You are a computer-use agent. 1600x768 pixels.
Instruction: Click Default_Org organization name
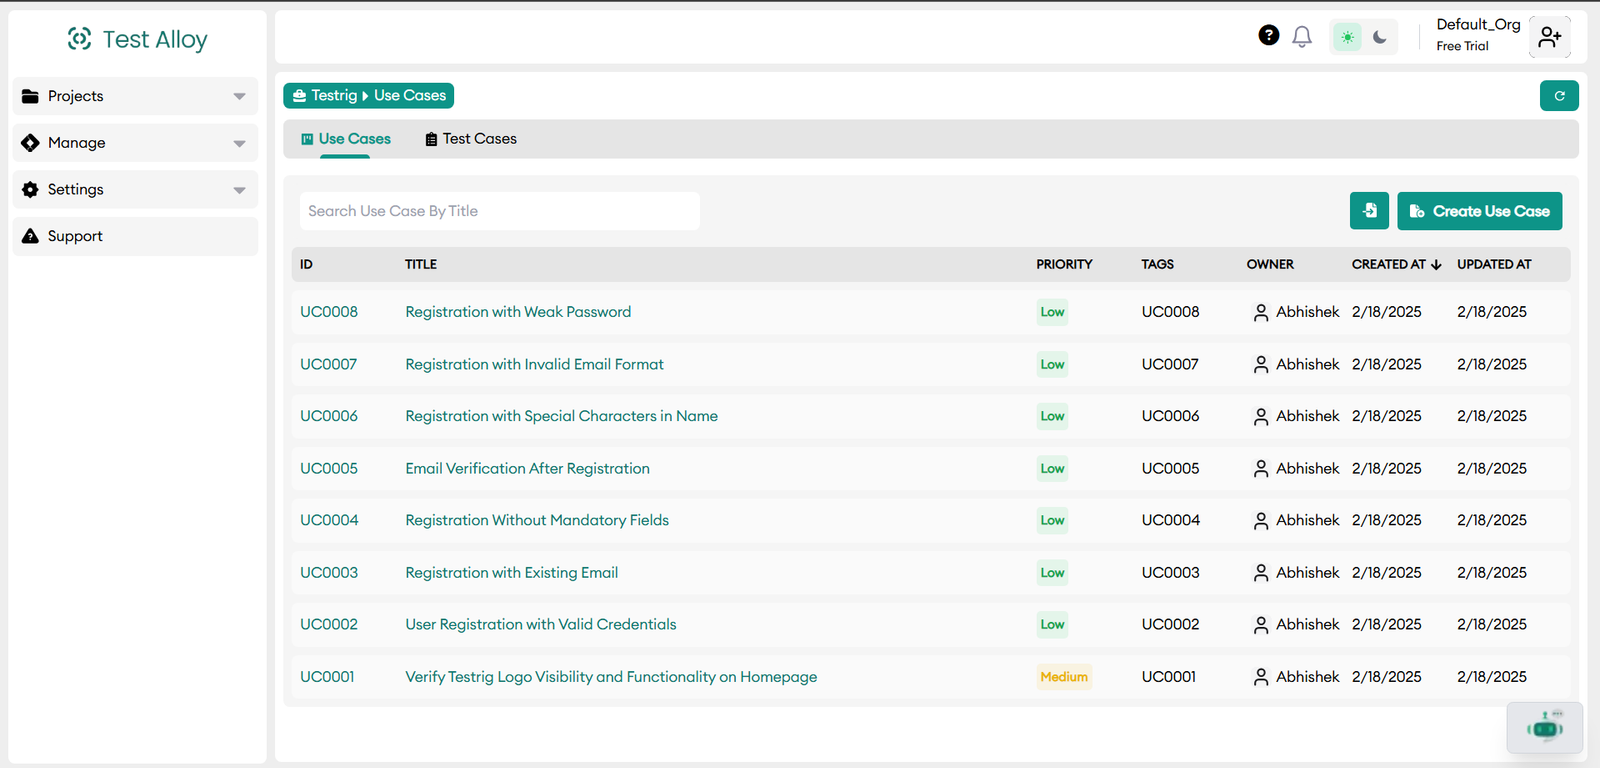[1478, 24]
